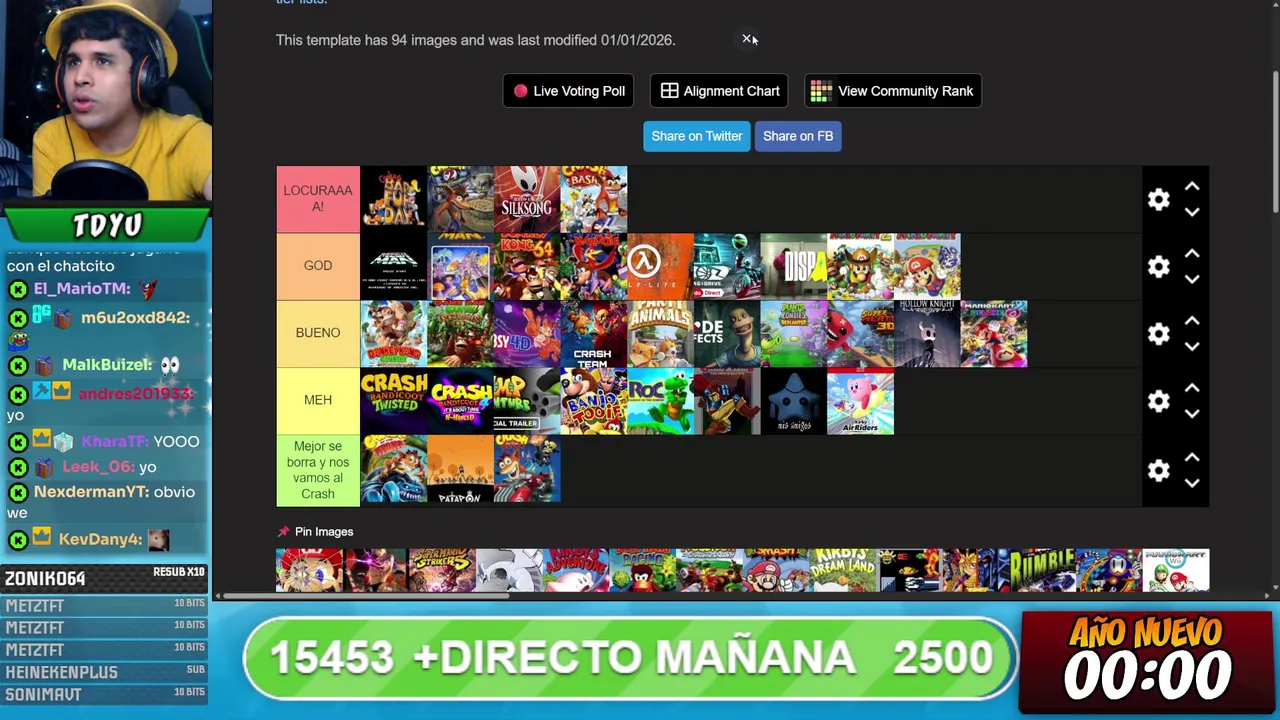
Task: Select the Half-Life lambda thumbnail
Action: pos(660,266)
